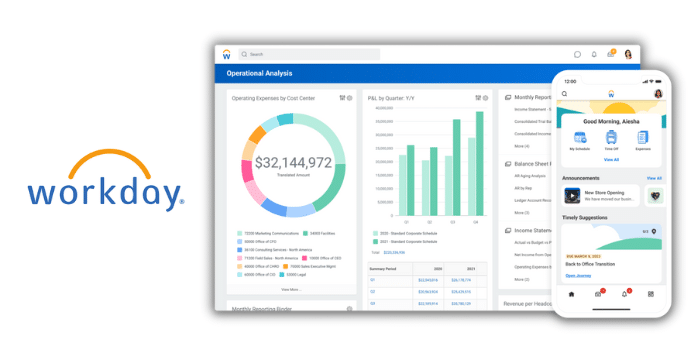Click the 2020 Standard Corporate Schedule legend
Screen dimensions: 700x360
click(405, 233)
